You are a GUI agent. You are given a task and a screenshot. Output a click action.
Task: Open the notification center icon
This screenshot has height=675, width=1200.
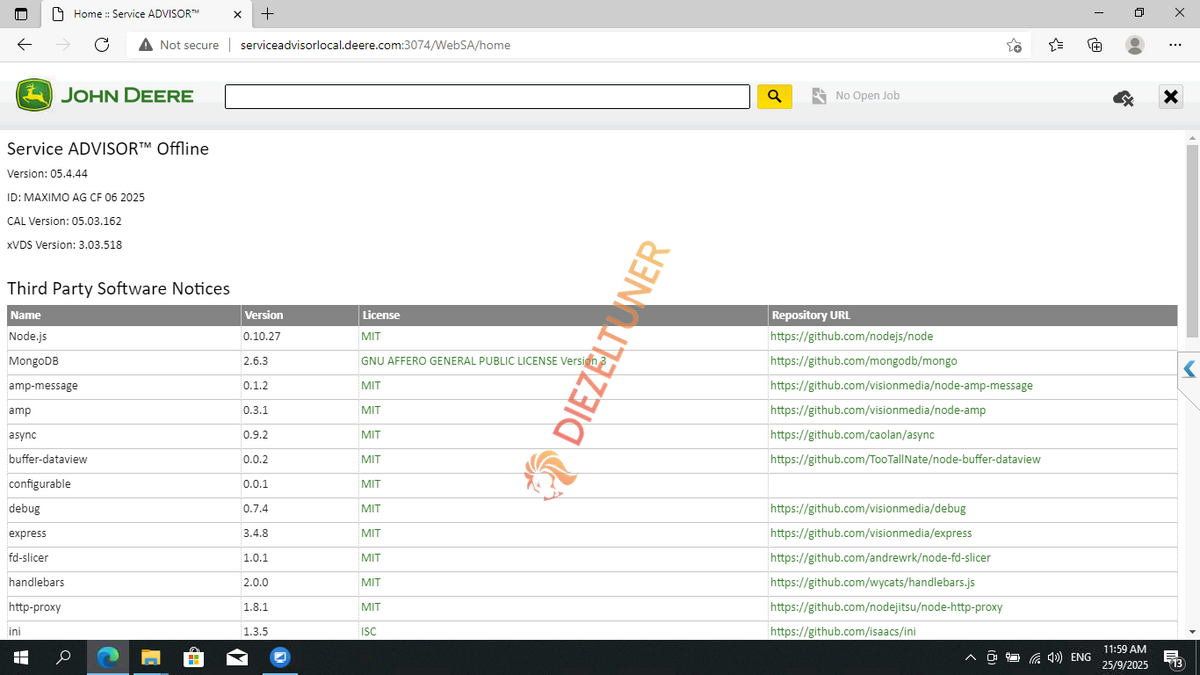tap(1176, 657)
